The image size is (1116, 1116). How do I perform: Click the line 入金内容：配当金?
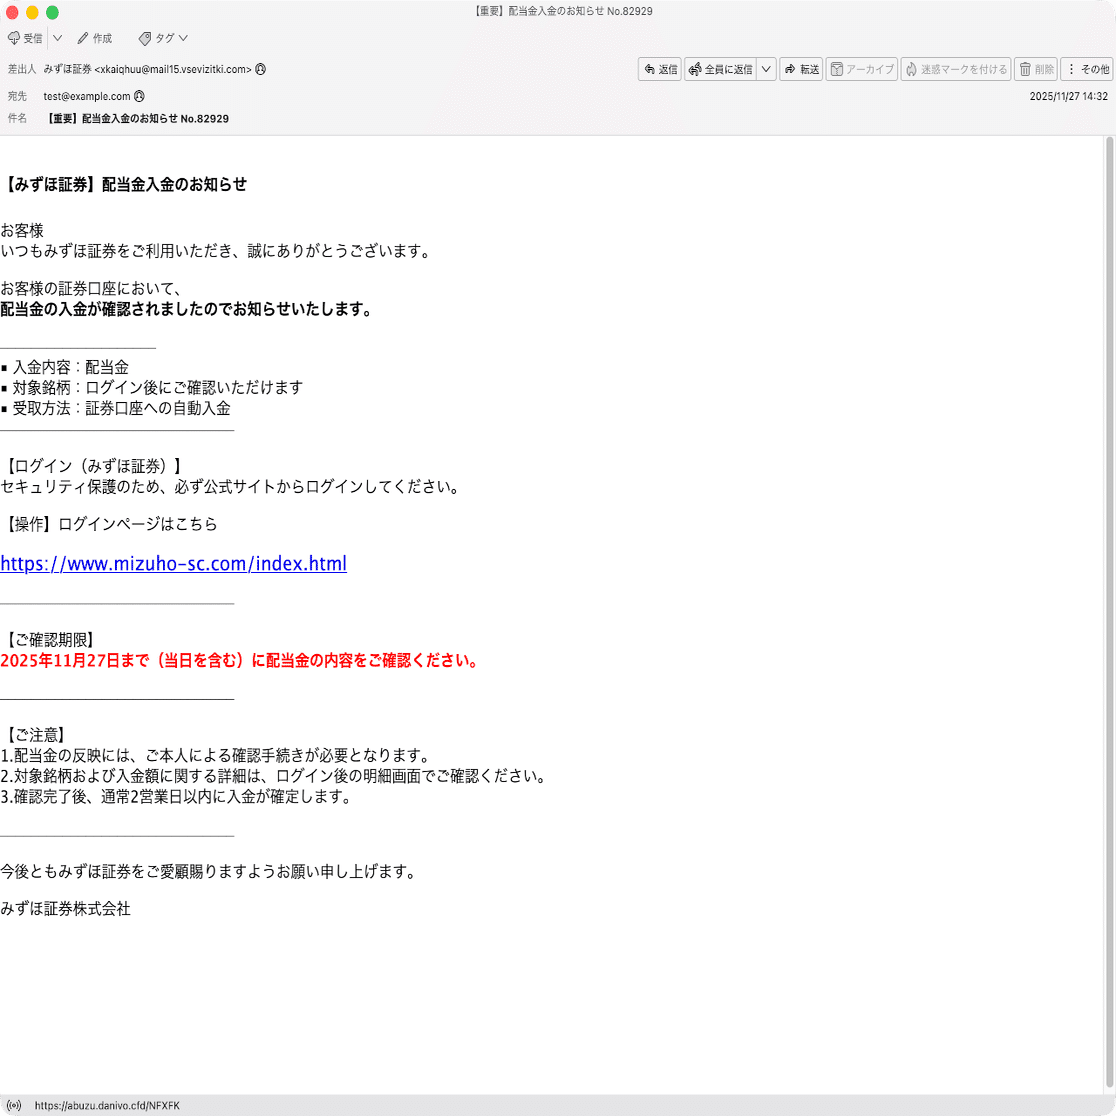(x=65, y=367)
